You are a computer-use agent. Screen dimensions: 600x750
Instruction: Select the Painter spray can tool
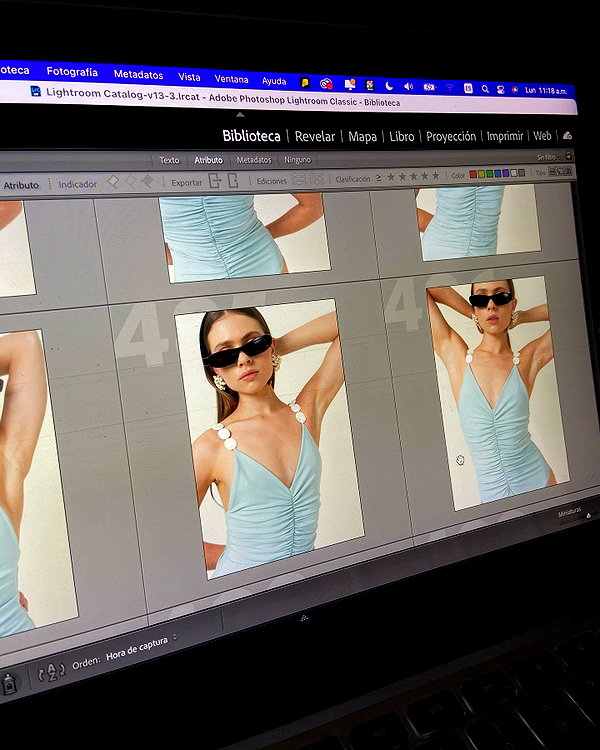point(9,684)
